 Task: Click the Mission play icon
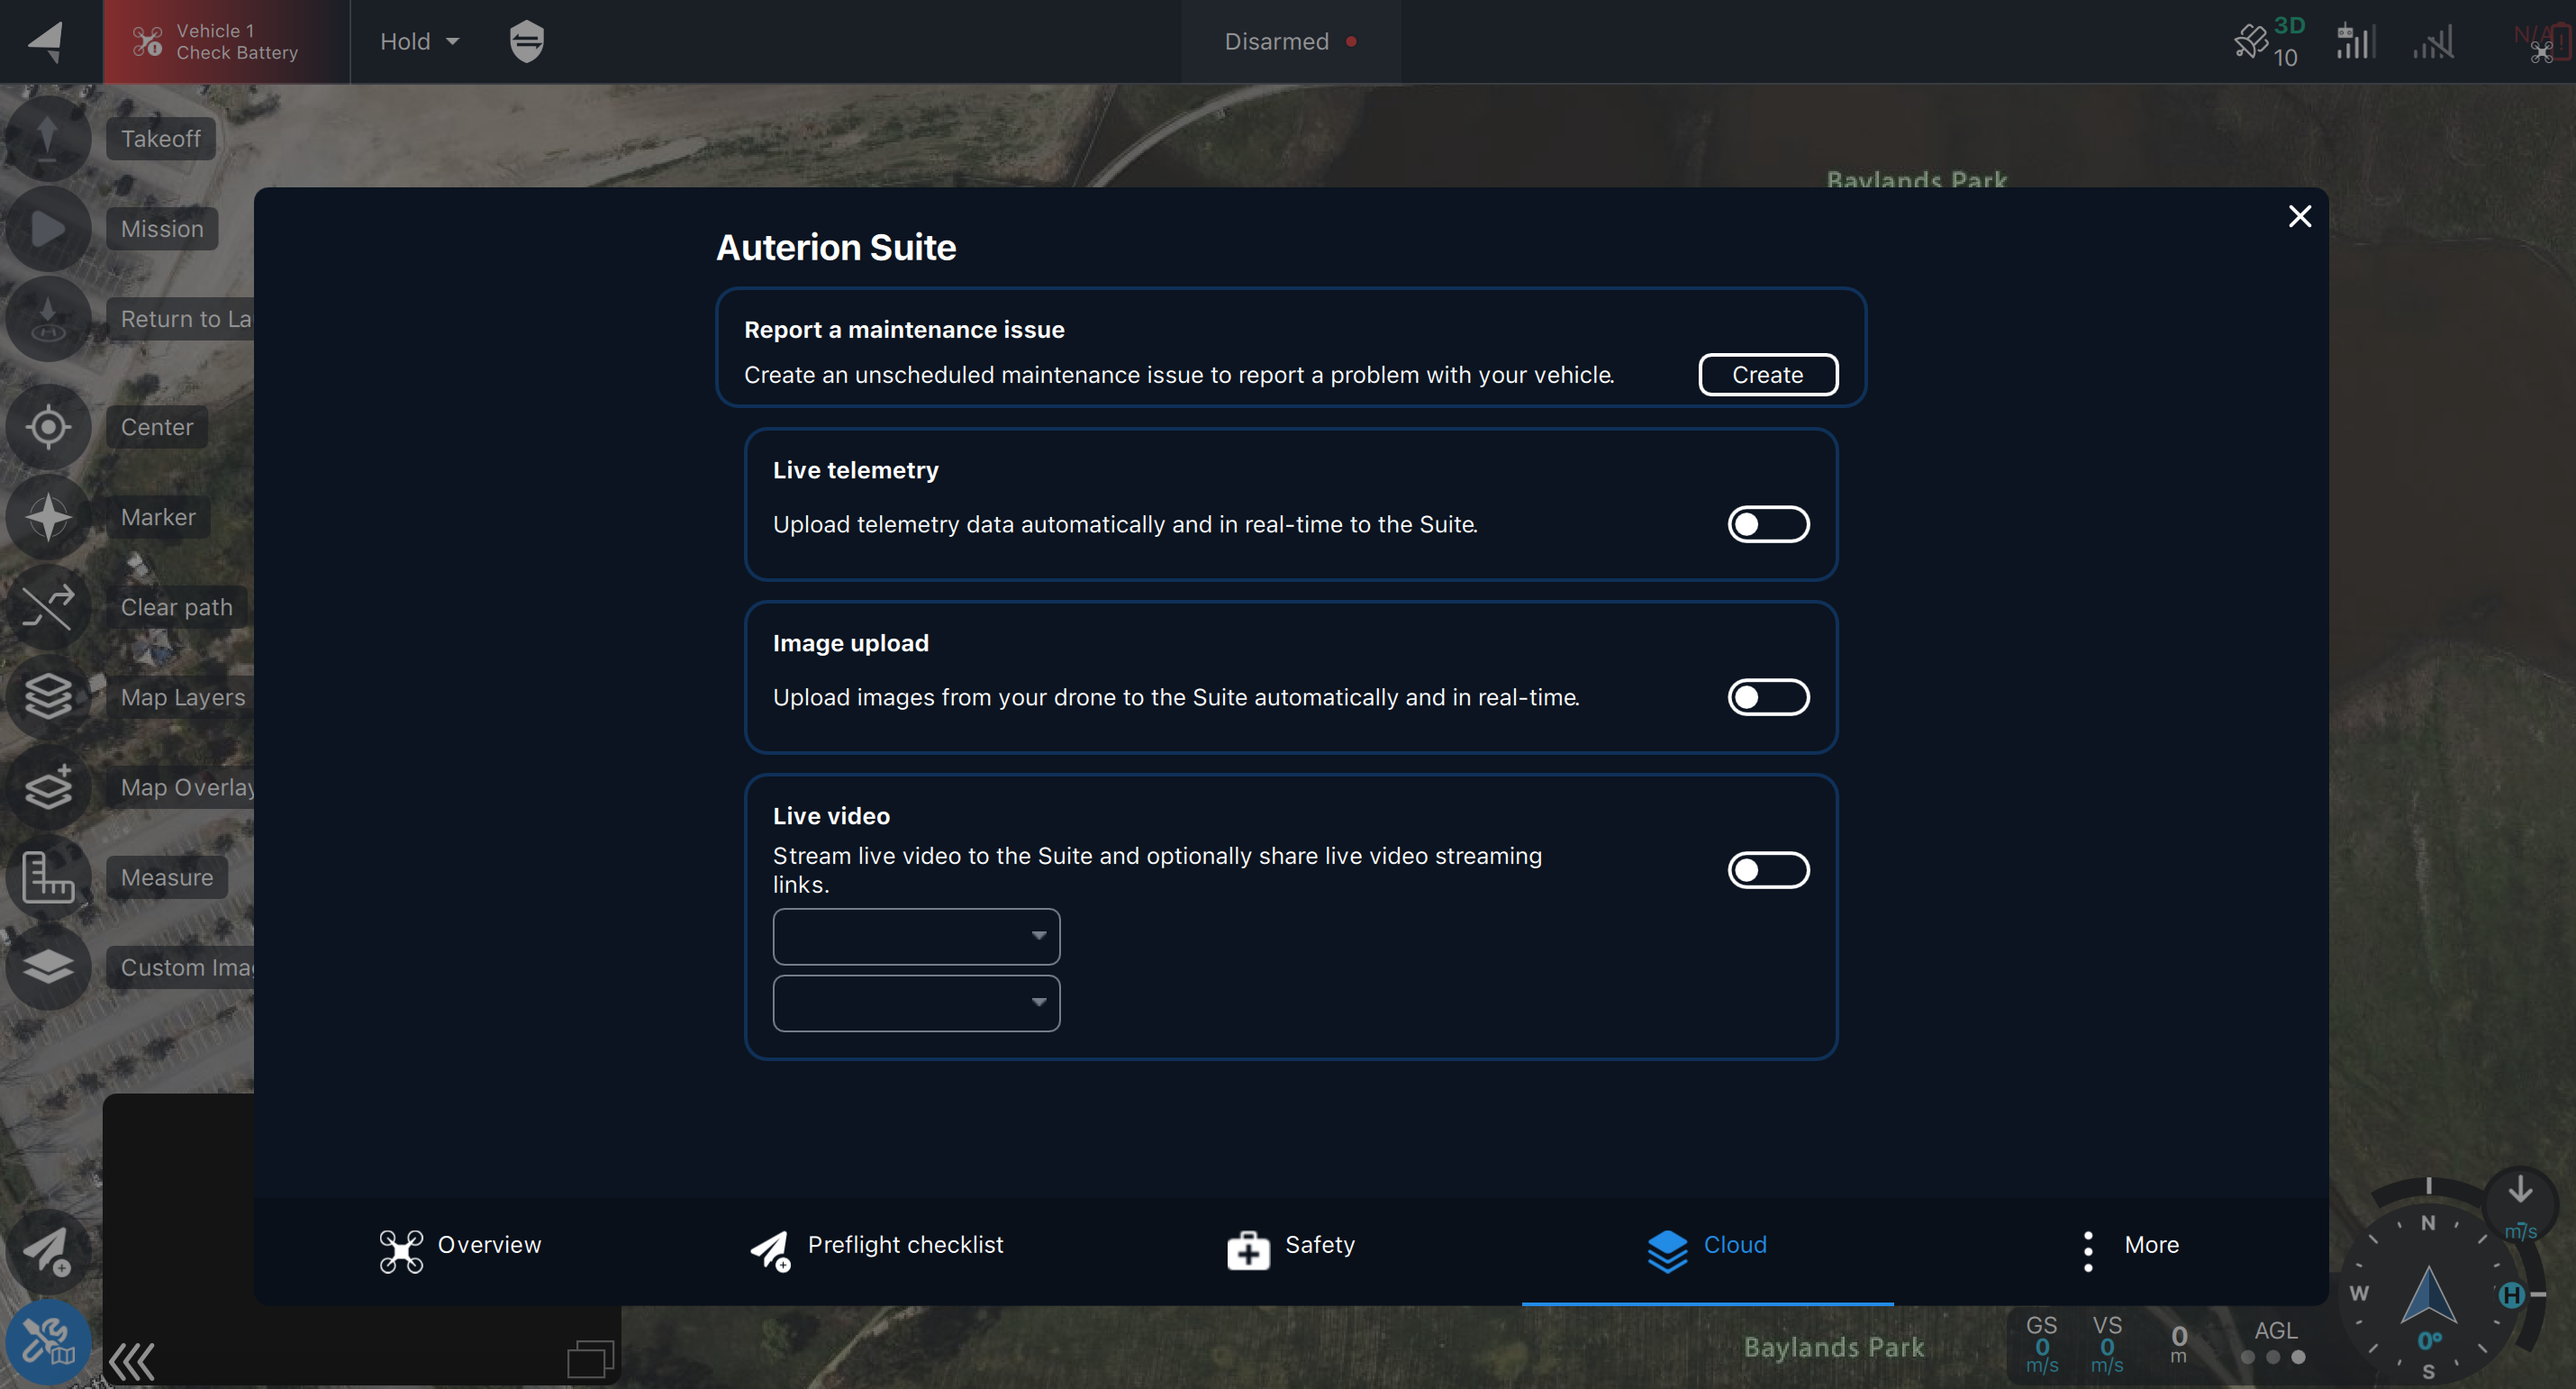pos(47,229)
